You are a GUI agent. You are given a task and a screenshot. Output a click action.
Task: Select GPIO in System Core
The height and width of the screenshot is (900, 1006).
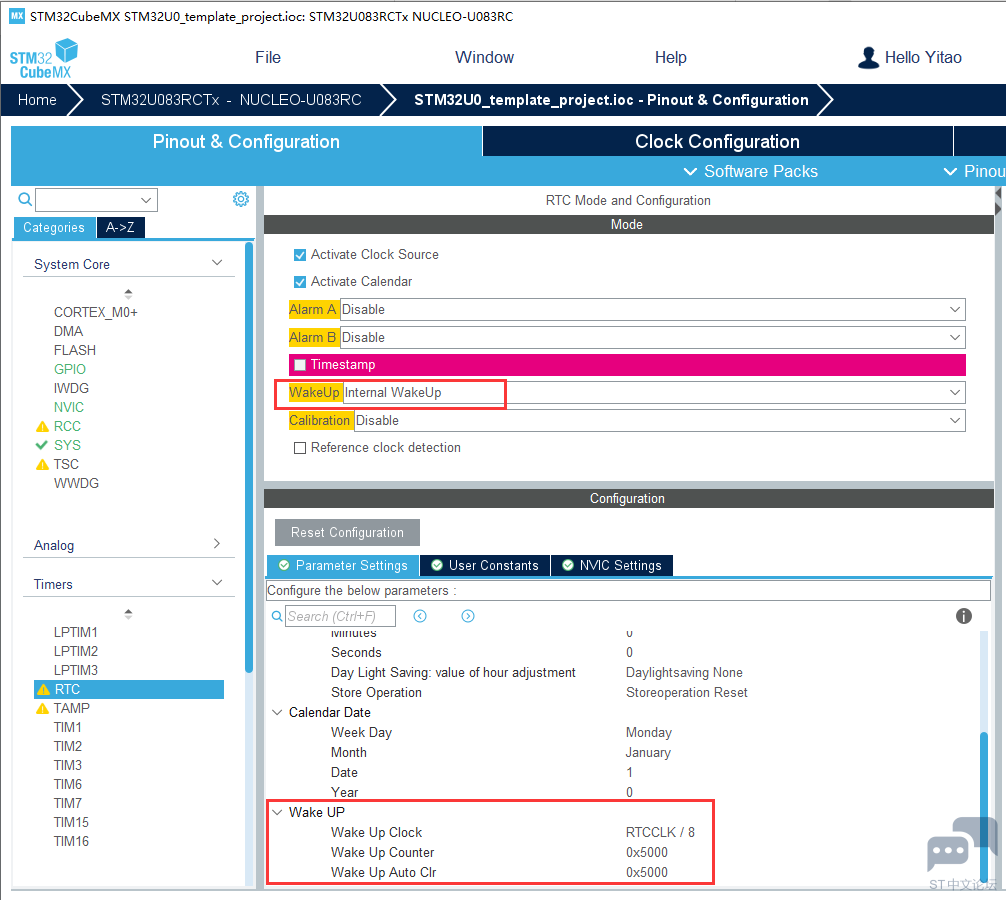click(x=69, y=369)
